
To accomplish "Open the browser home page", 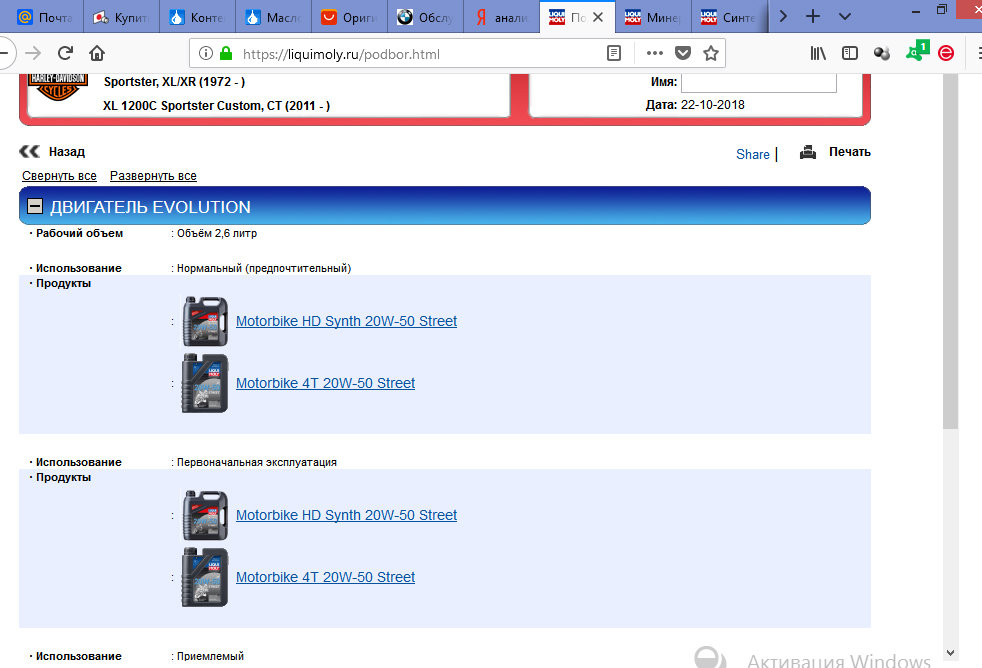I will click(x=96, y=54).
